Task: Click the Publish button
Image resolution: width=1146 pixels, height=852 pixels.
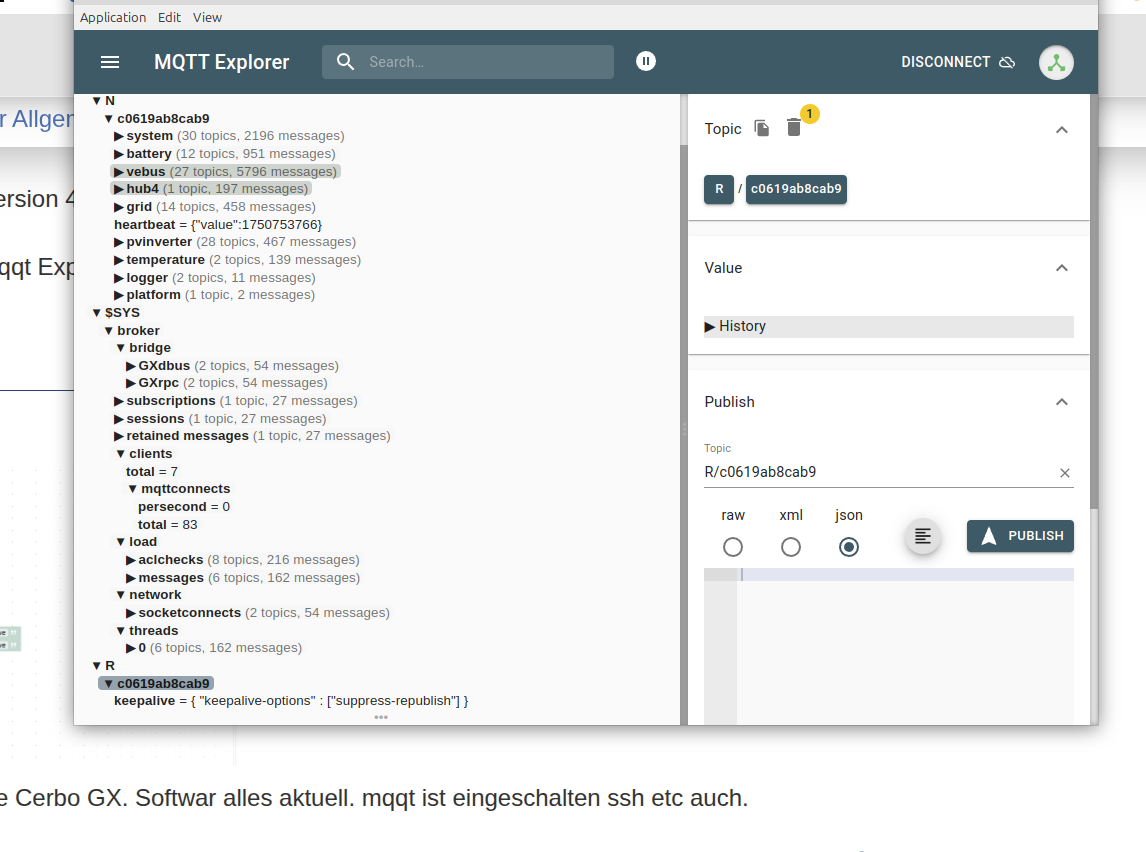Action: click(1020, 536)
